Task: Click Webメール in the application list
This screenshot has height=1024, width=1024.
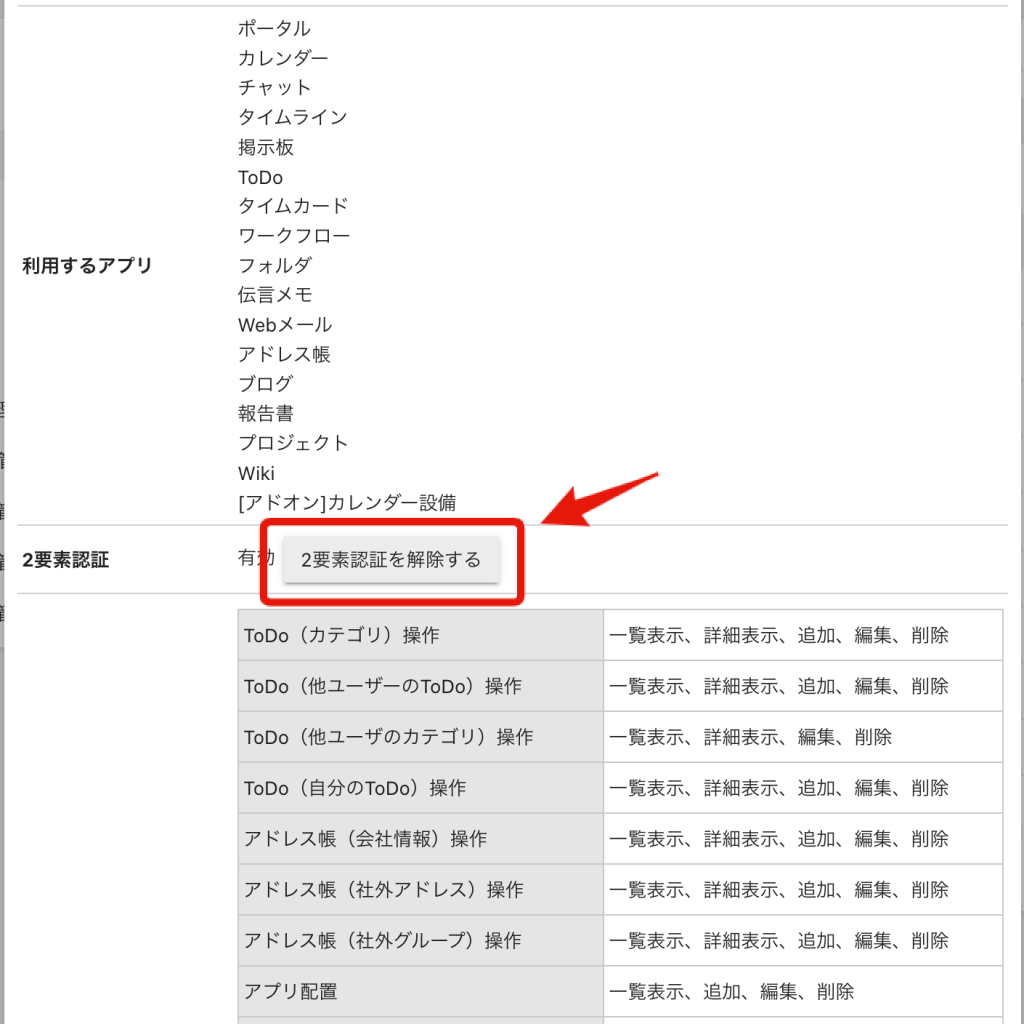Action: click(283, 324)
